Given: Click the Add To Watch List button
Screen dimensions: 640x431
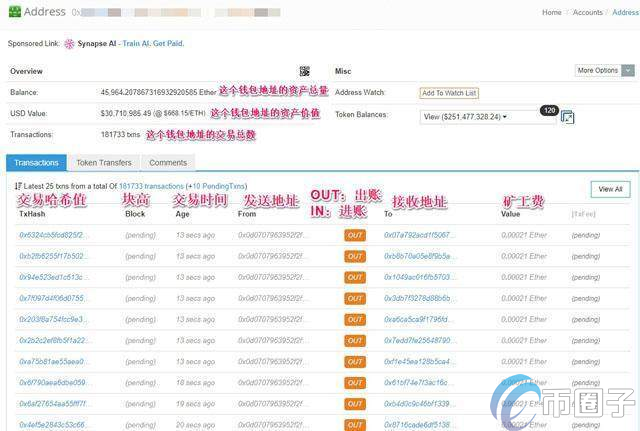Looking at the screenshot, I should coord(449,93).
